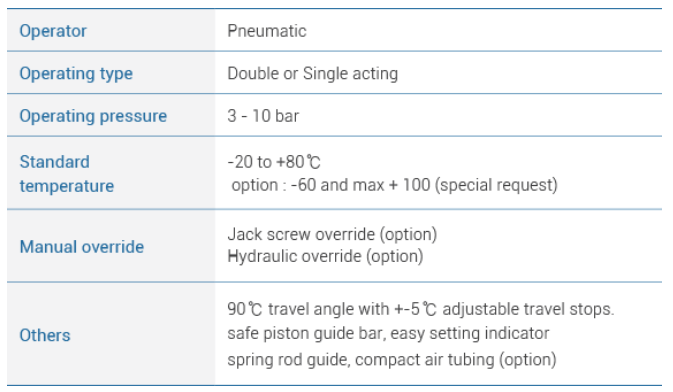
Task: Click compact air tubing (option) text
Action: click(x=456, y=360)
